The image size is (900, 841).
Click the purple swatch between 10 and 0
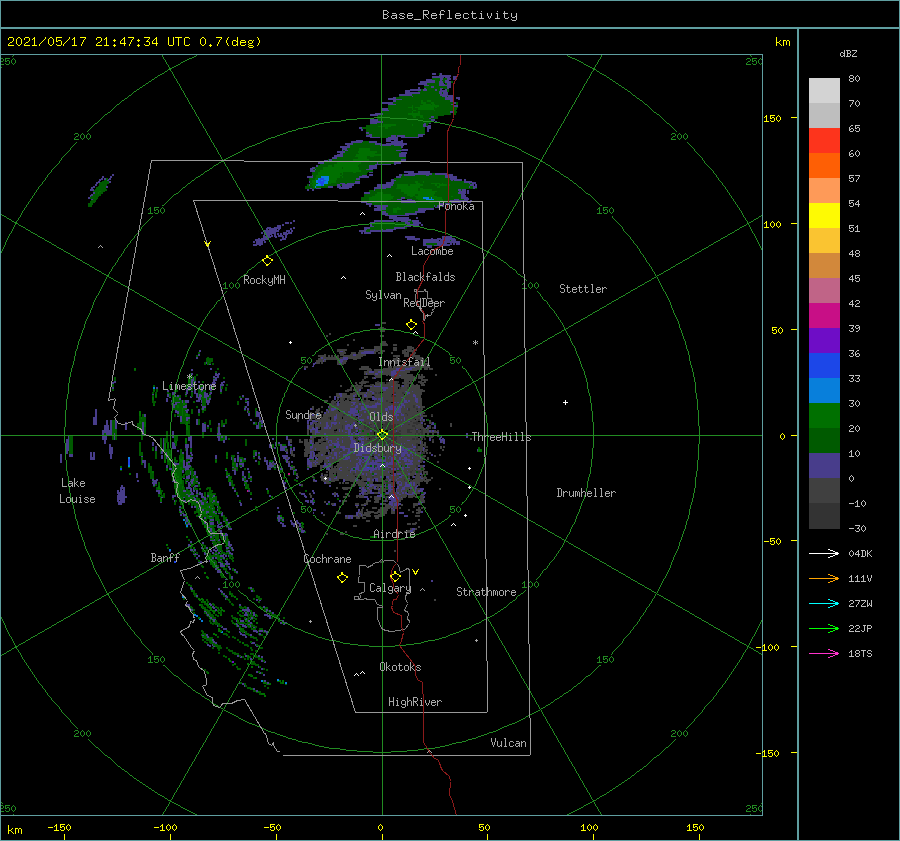[x=824, y=466]
